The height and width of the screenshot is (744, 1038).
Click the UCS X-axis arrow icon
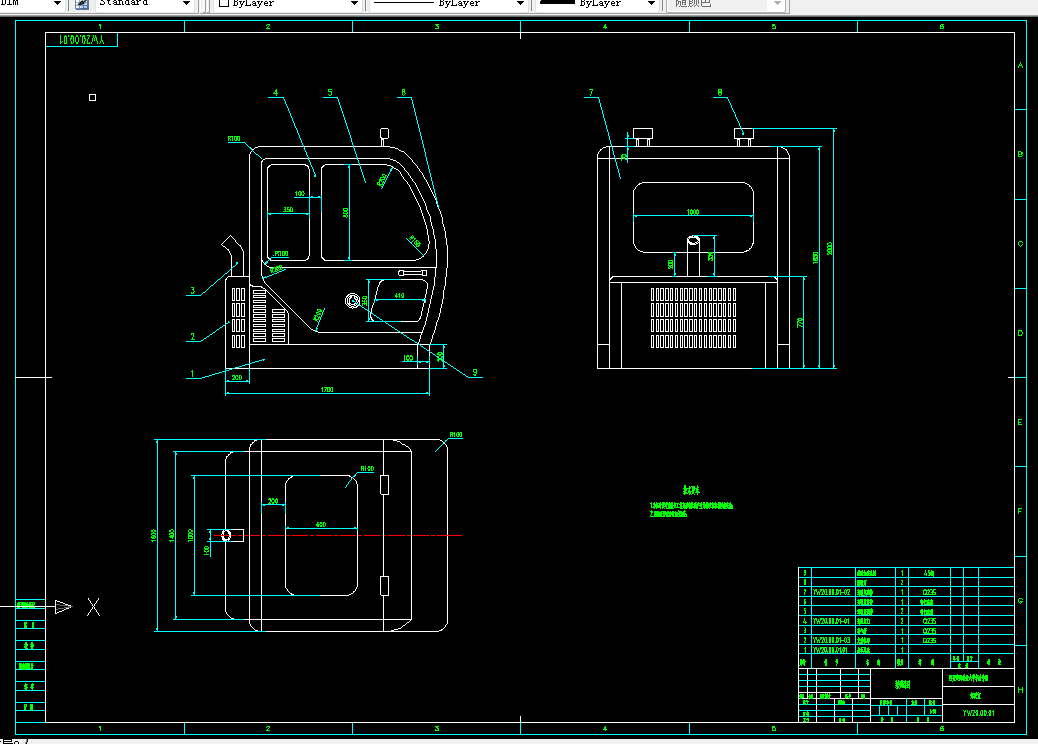[64, 606]
